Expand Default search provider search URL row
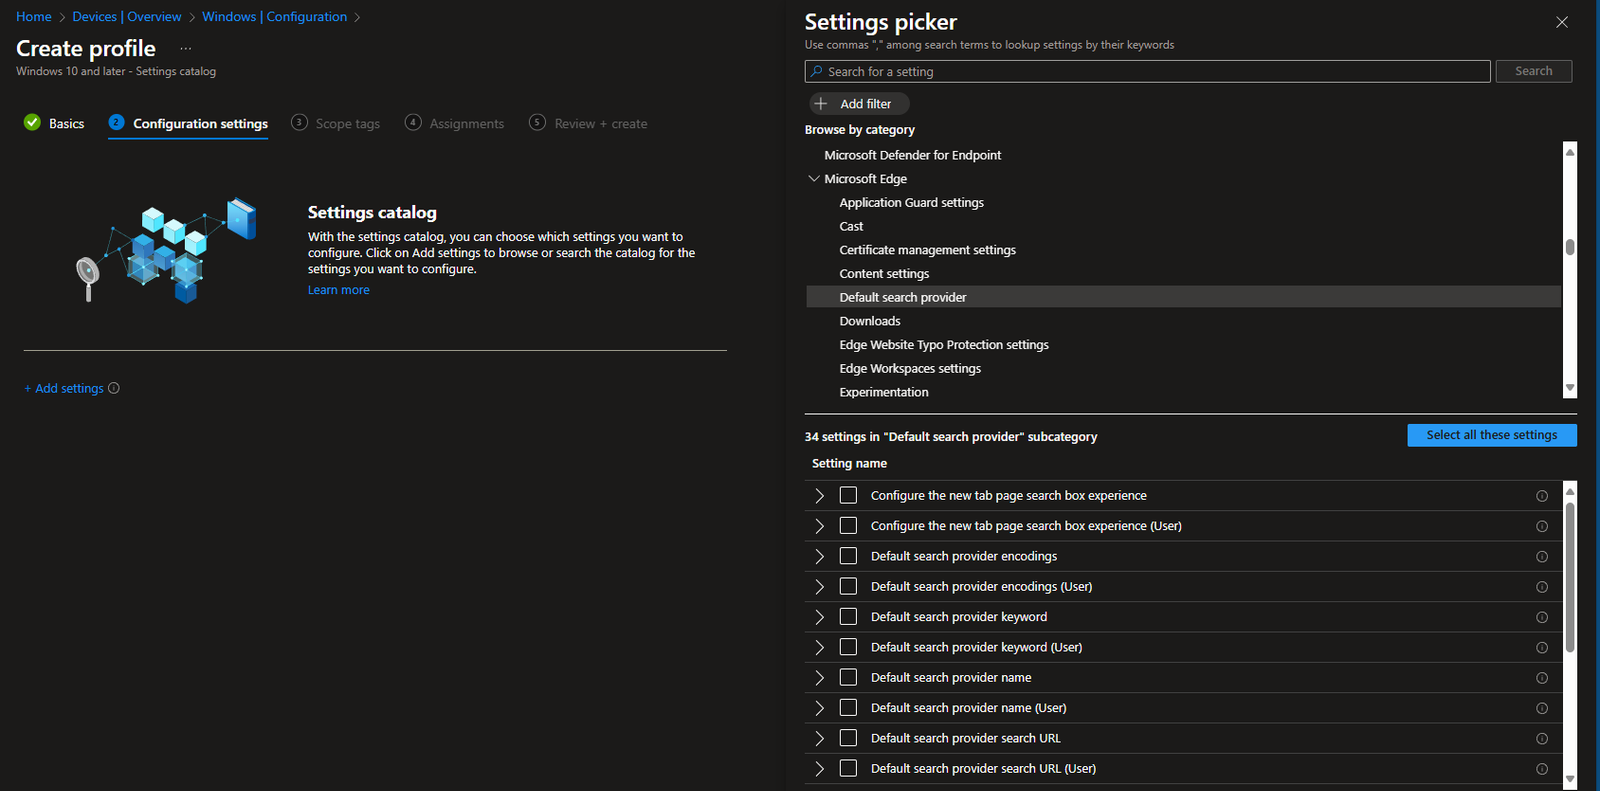This screenshot has width=1600, height=791. point(820,738)
